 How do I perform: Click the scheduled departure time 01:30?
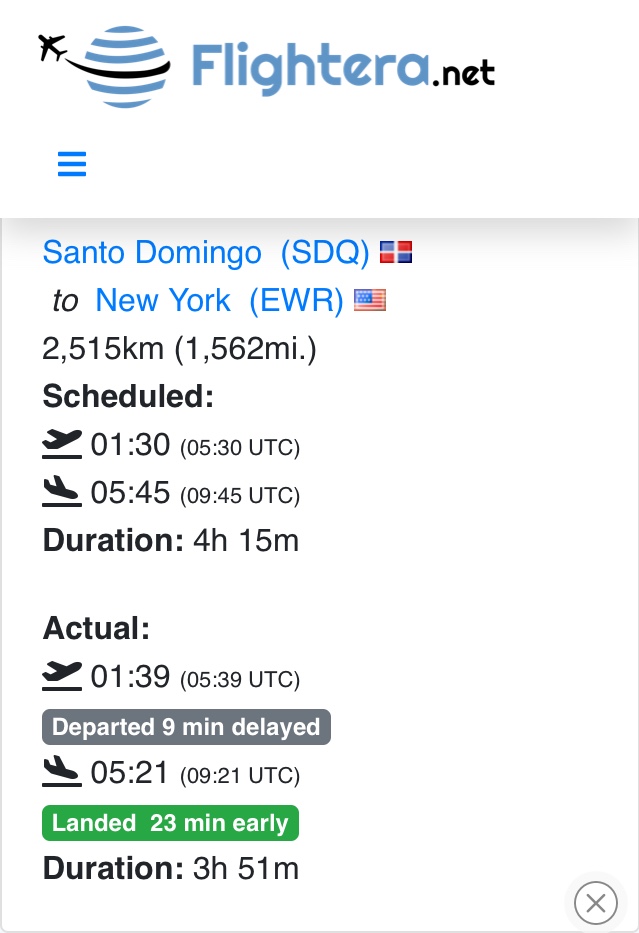pyautogui.click(x=130, y=445)
